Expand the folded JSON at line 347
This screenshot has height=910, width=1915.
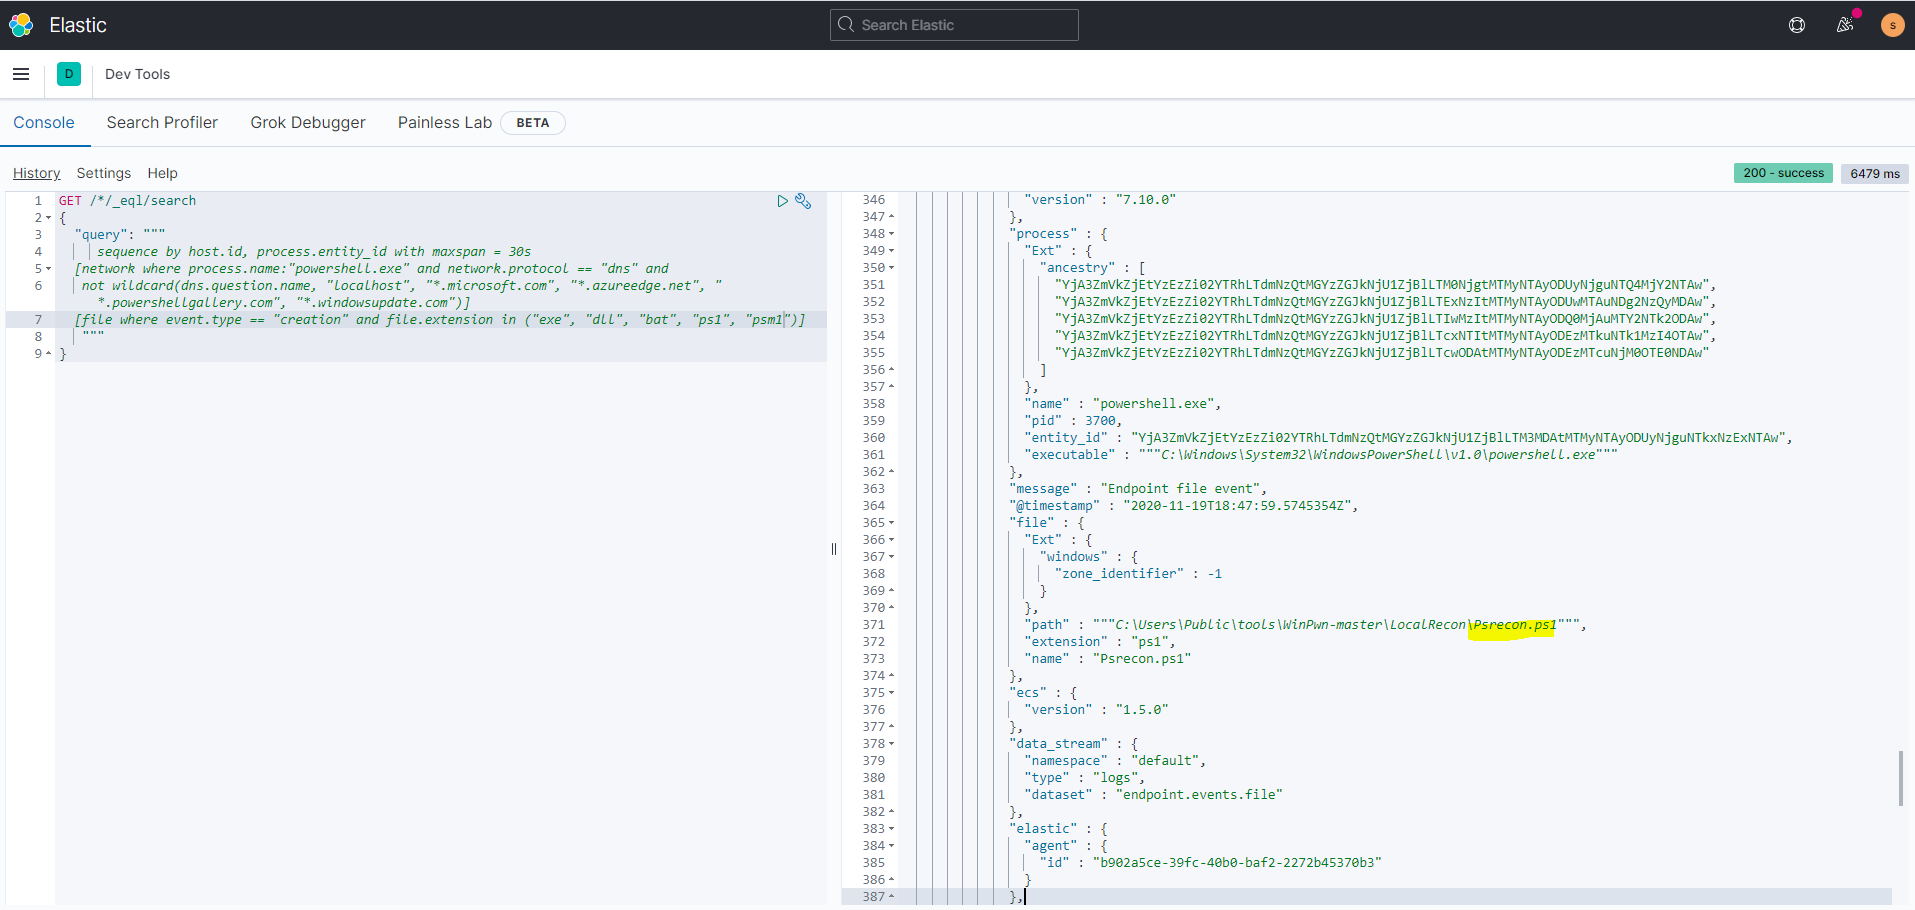[892, 216]
